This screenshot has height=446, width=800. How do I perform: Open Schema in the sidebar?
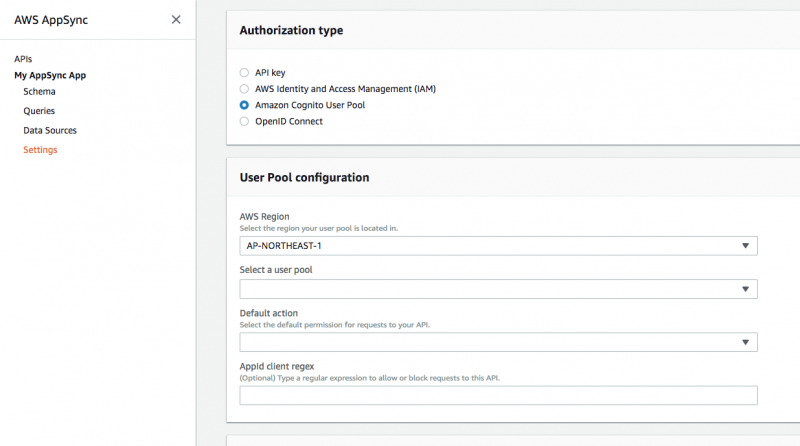39,91
